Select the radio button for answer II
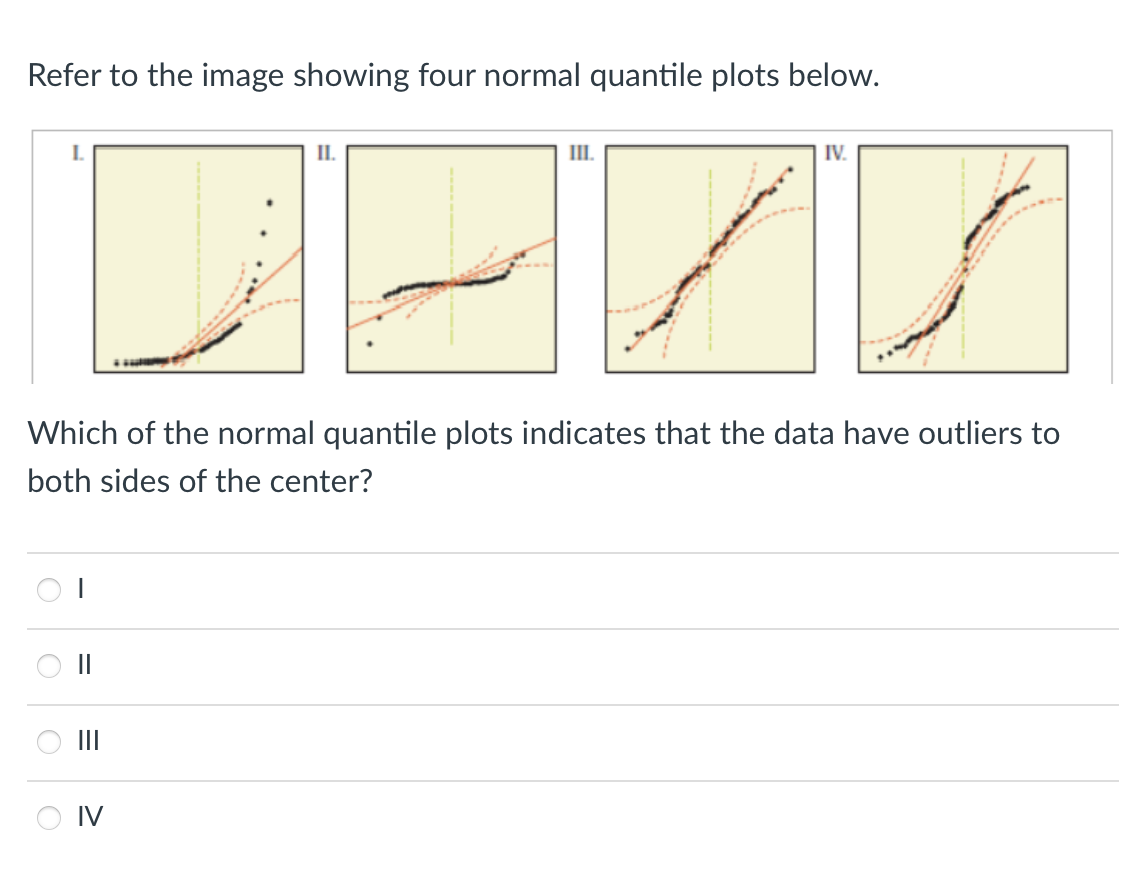 point(48,666)
